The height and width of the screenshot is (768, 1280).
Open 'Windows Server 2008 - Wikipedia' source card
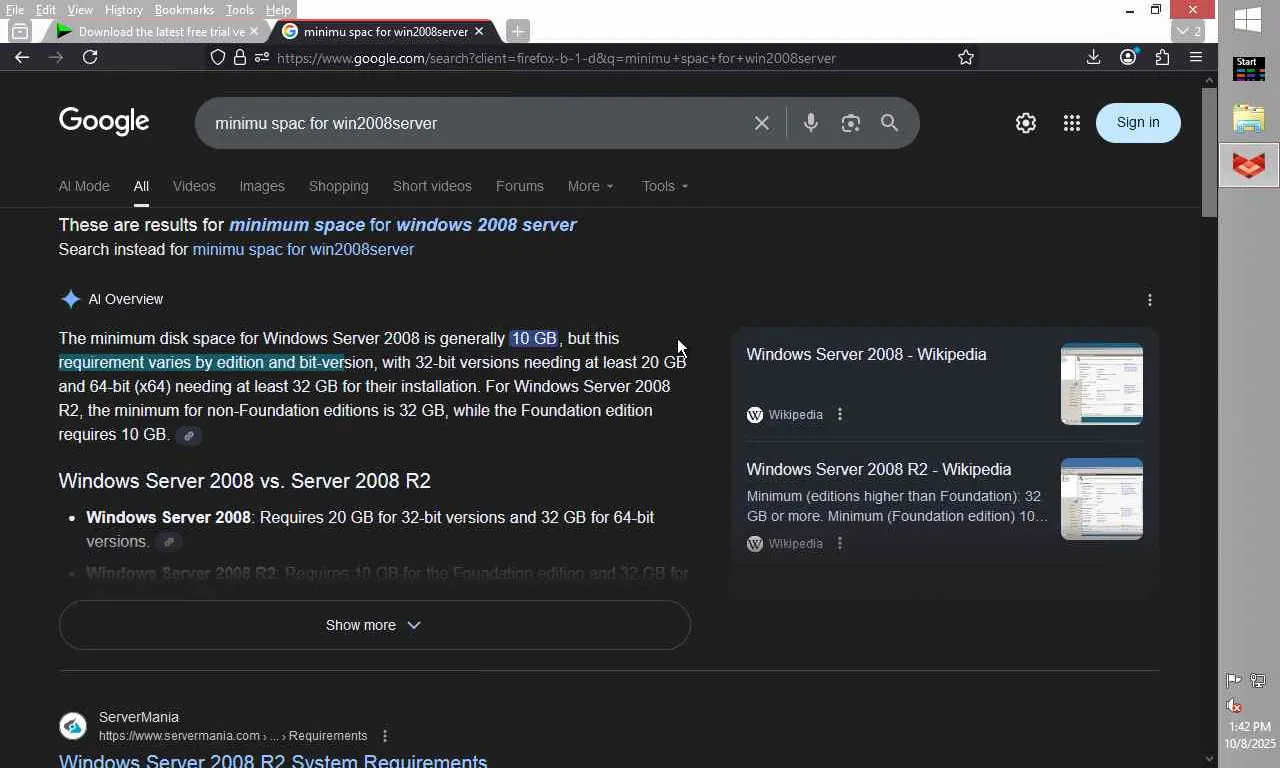click(x=866, y=354)
